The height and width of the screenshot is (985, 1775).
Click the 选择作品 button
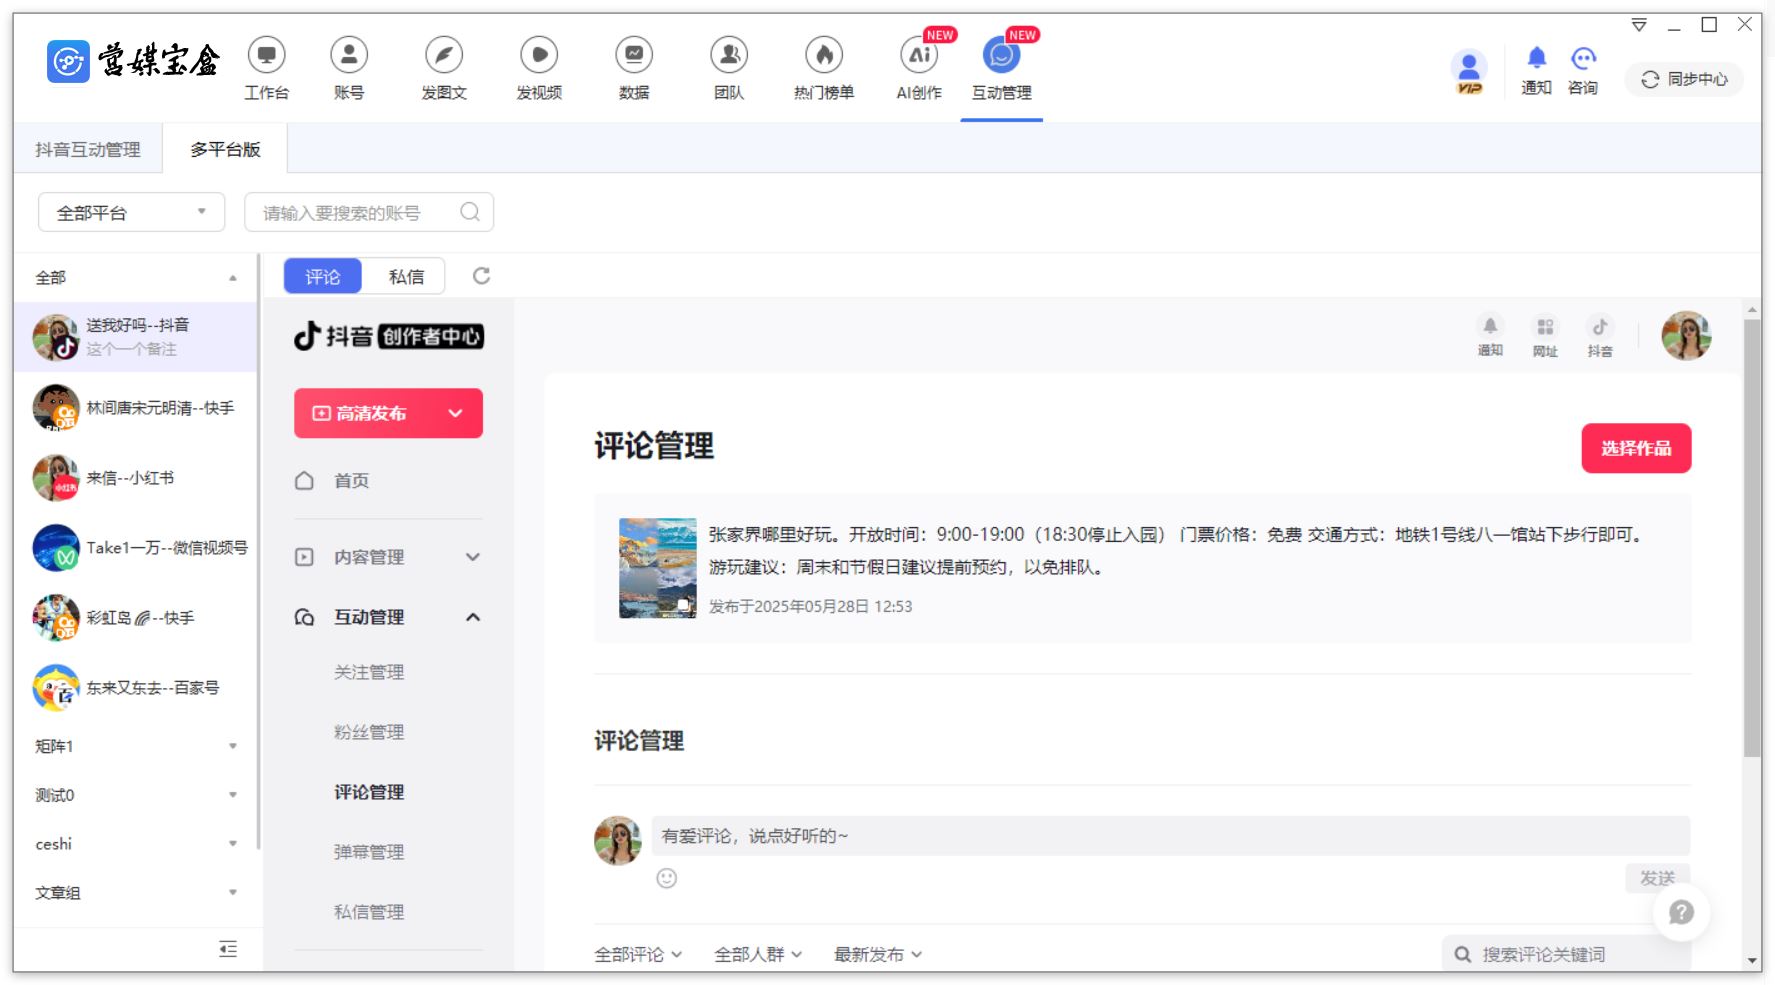coord(1635,448)
